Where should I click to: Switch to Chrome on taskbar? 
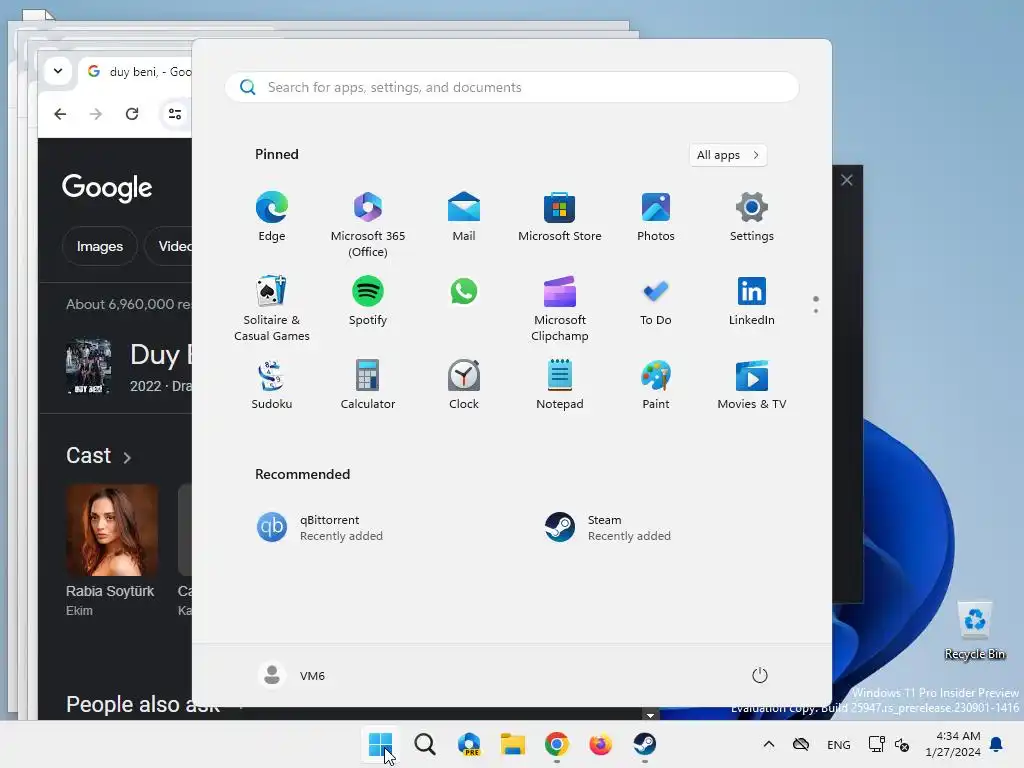coord(556,744)
